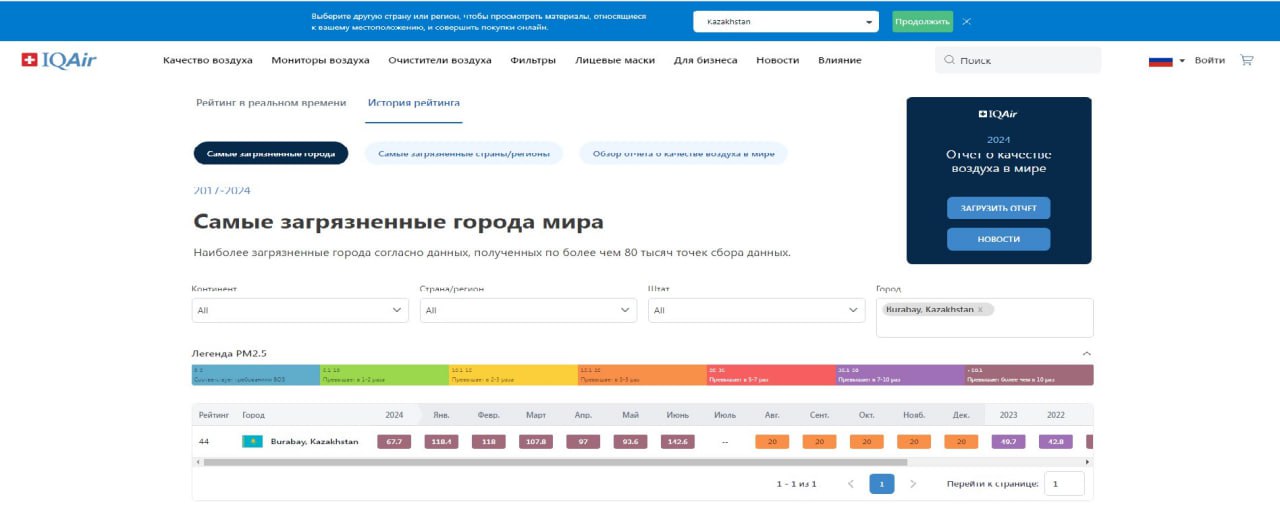Select the most polluted countries/regions pill
Viewport: 1280px width, 527px height.
tap(464, 154)
